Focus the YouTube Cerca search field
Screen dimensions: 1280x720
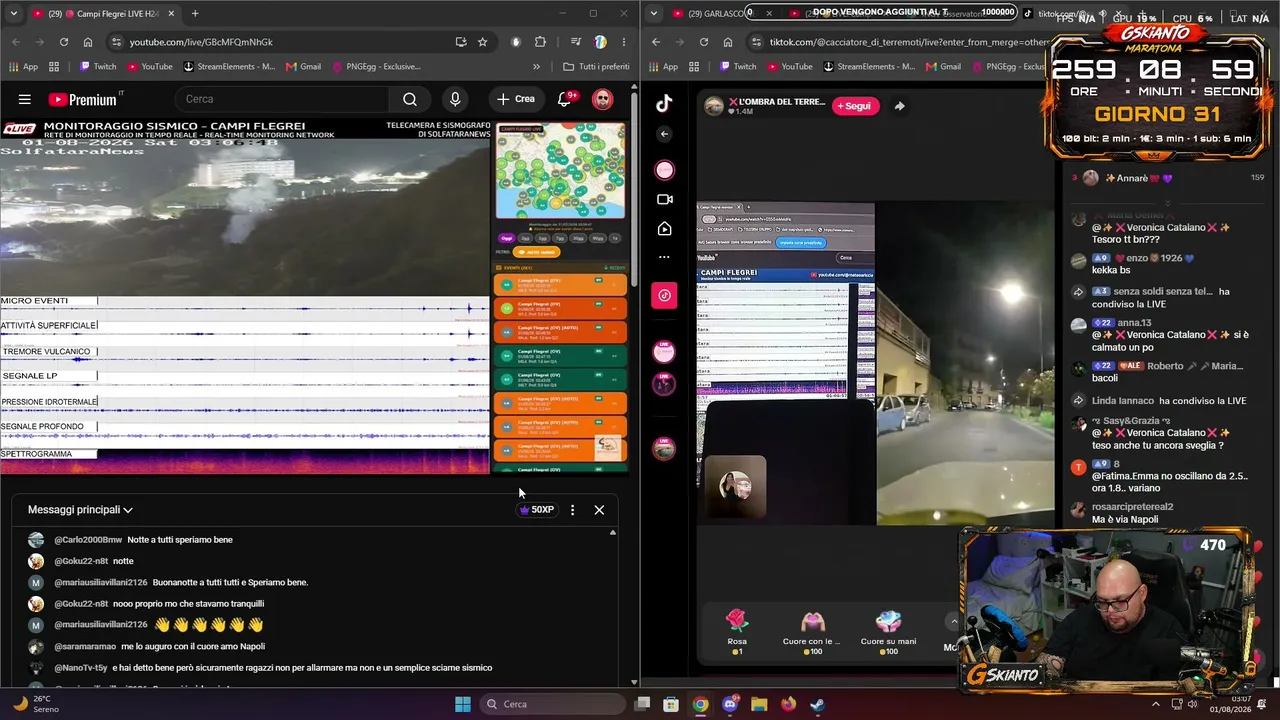click(280, 99)
